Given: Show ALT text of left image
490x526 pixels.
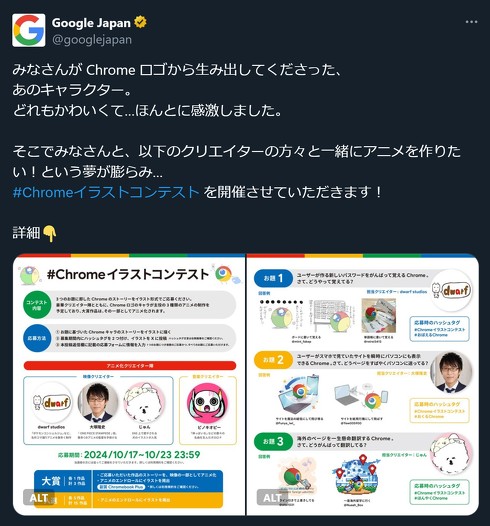Looking at the screenshot, I should [x=39, y=497].
